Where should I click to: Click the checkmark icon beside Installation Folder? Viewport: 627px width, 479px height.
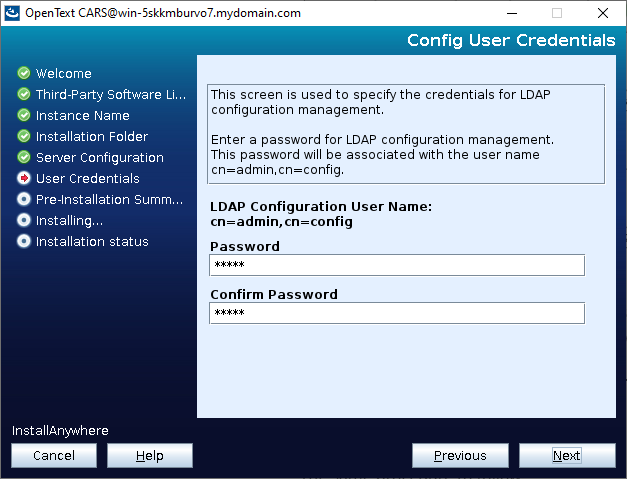24,136
